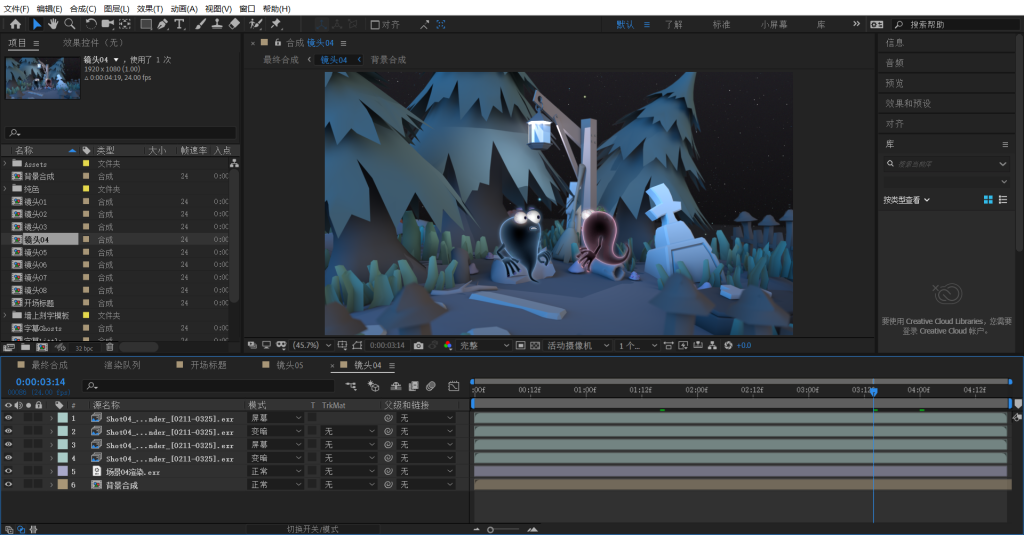1024x535 pixels.
Task: Toggle the shy layers icon in timeline
Action: (x=396, y=386)
